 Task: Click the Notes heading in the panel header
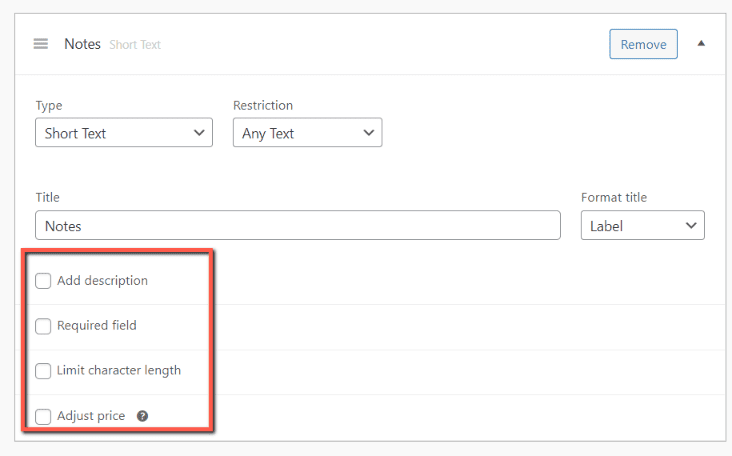tap(82, 44)
